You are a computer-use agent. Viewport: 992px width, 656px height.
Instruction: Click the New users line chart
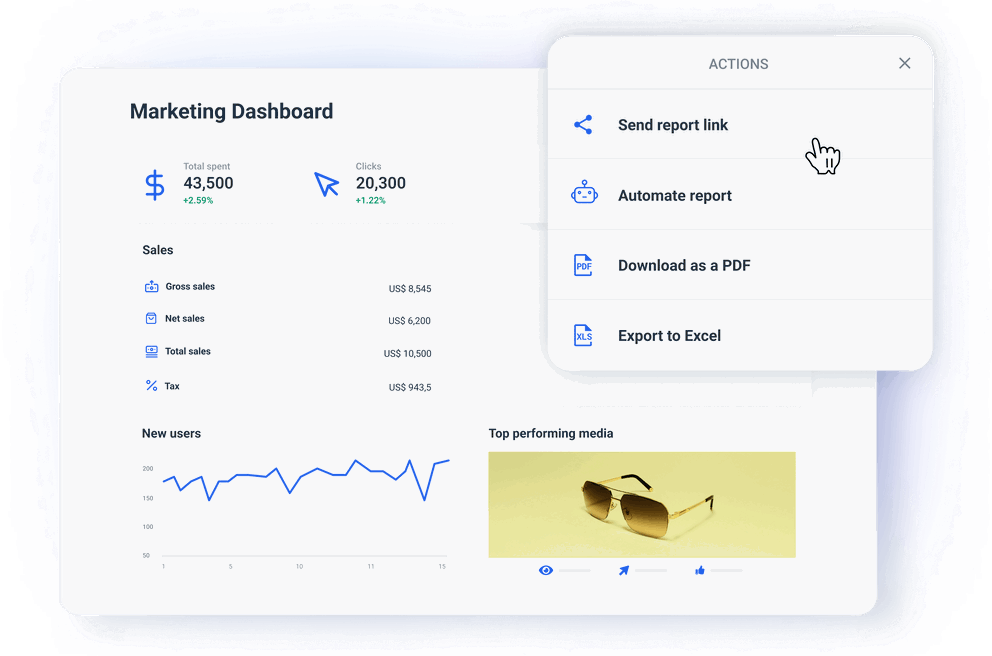pyautogui.click(x=300, y=490)
